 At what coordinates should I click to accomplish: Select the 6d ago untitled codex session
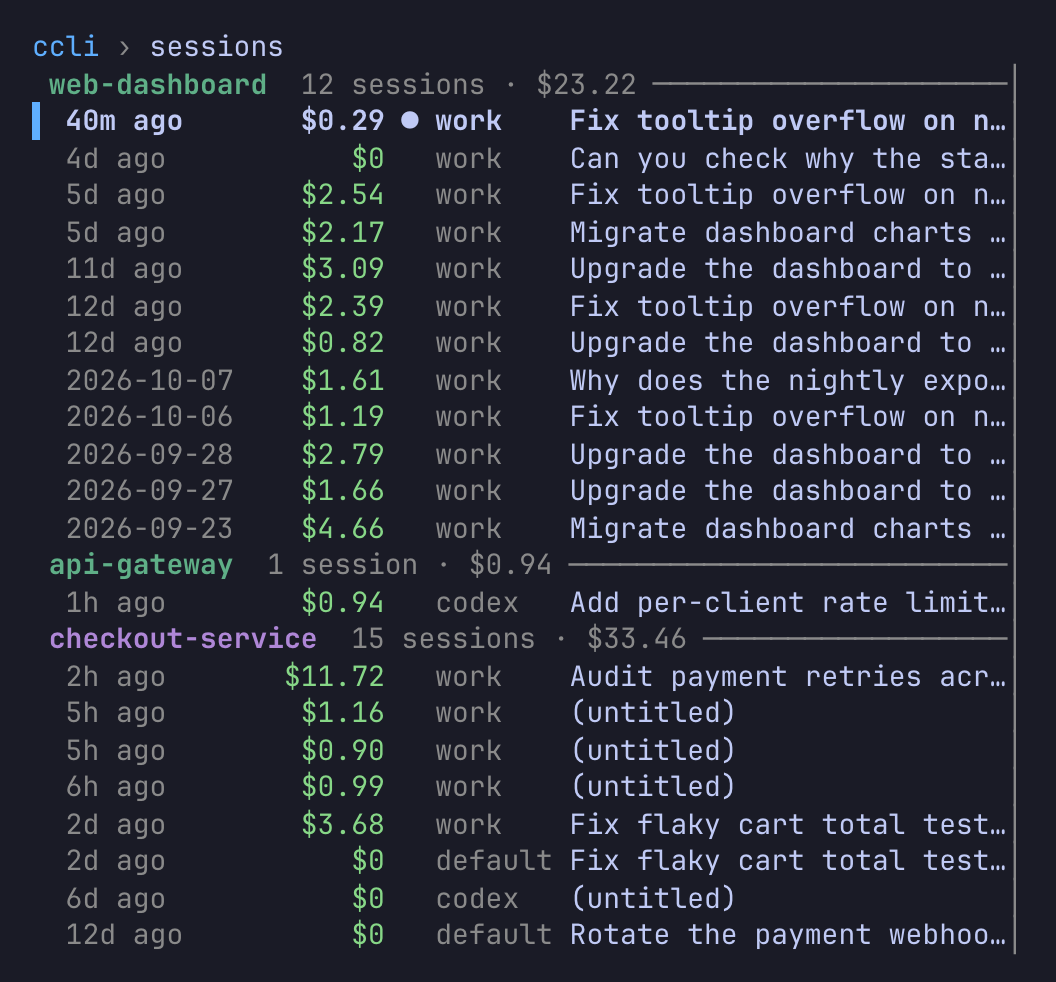click(519, 898)
